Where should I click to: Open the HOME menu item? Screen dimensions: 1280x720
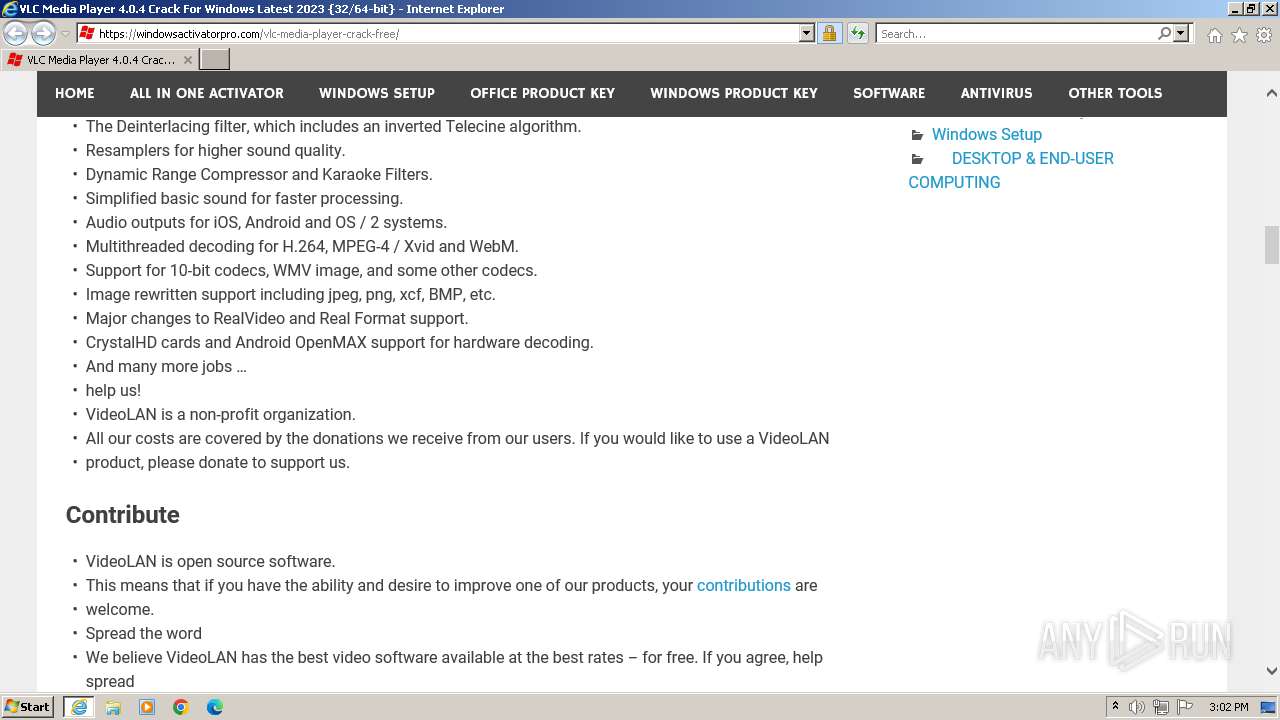[x=75, y=93]
